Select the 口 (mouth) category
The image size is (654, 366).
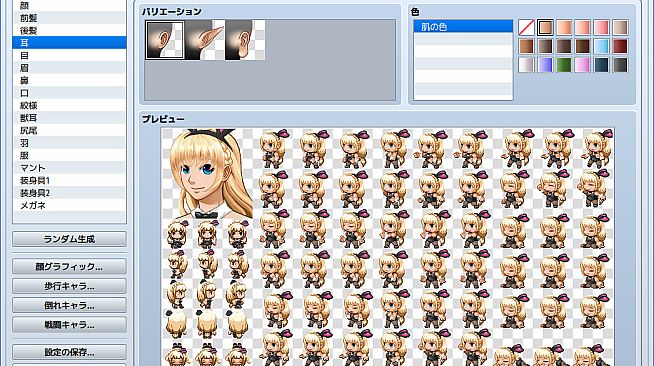coord(69,93)
